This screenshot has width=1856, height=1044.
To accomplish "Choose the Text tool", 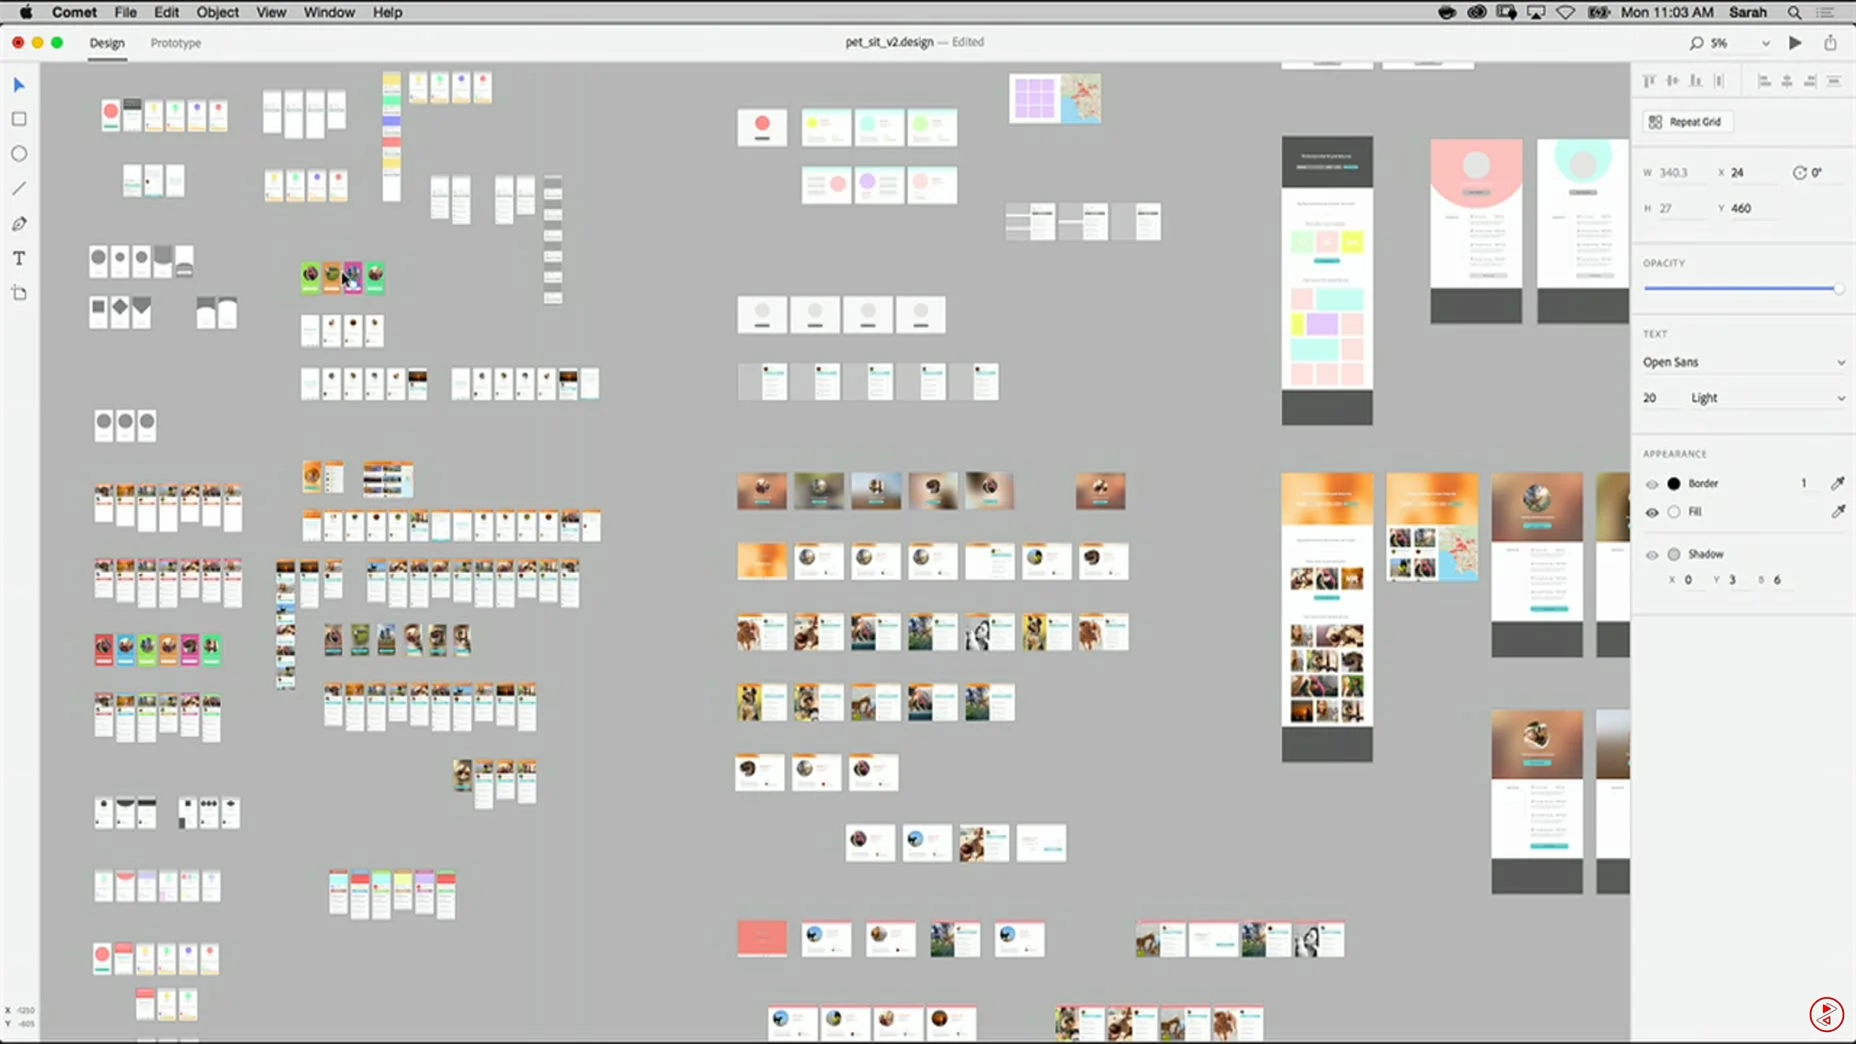I will (19, 259).
